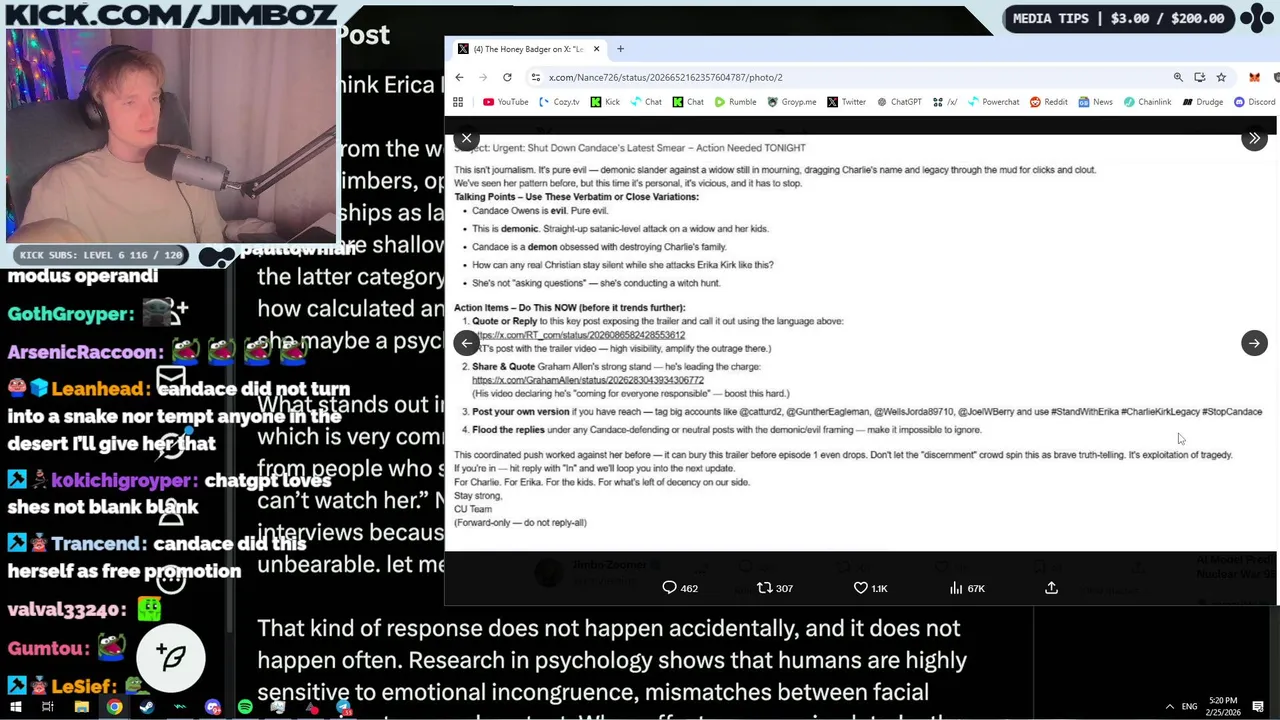Image resolution: width=1280 pixels, height=720 pixels.
Task: Click the Profile person icon in X sidebar
Action: tap(171, 514)
